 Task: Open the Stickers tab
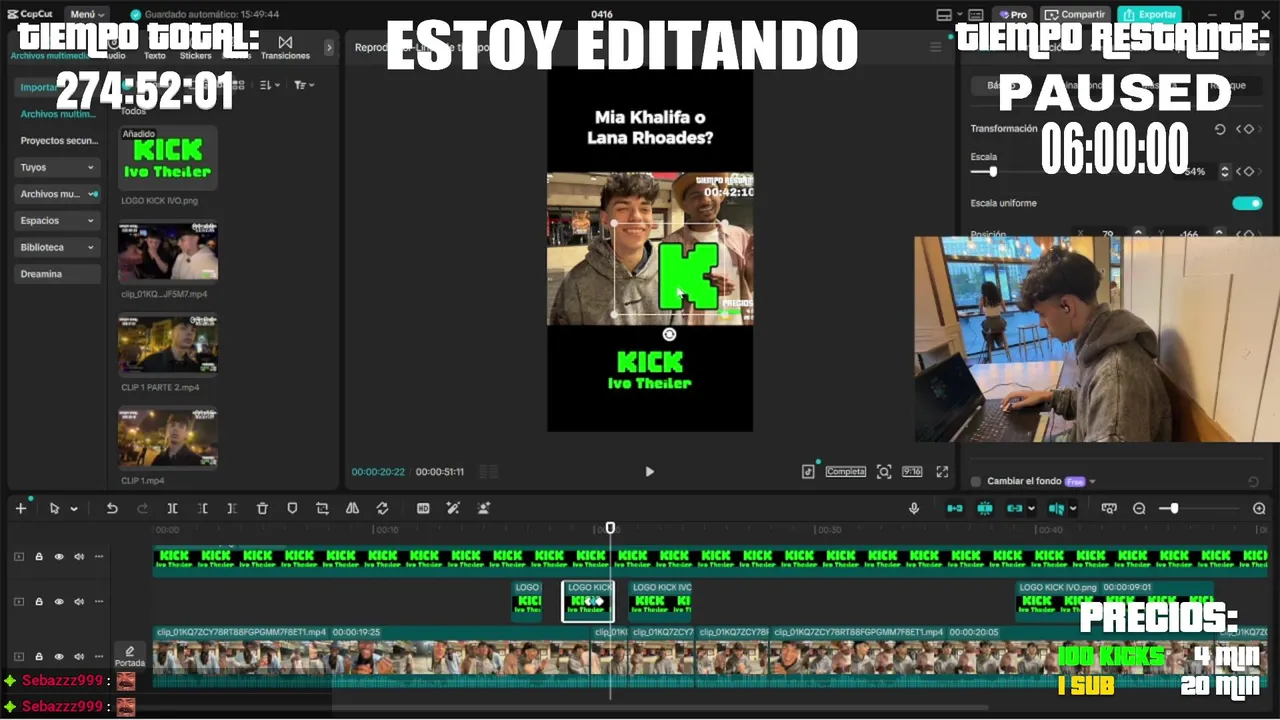[x=195, y=48]
